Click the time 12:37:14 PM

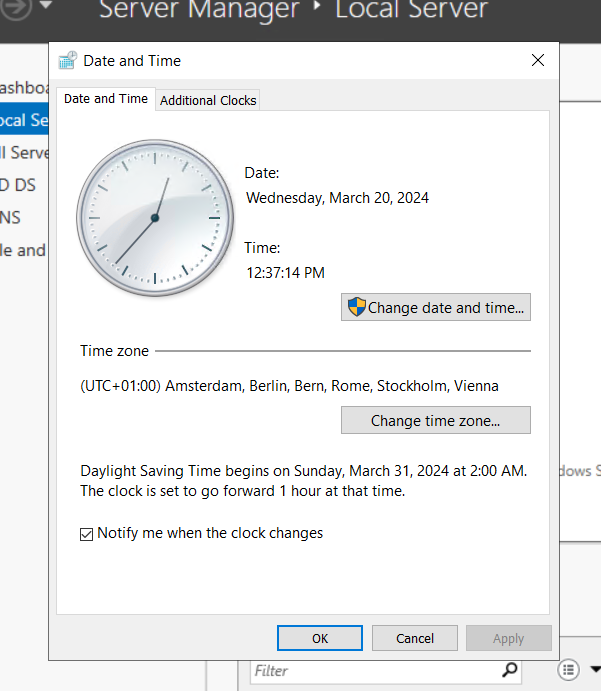pyautogui.click(x=285, y=273)
